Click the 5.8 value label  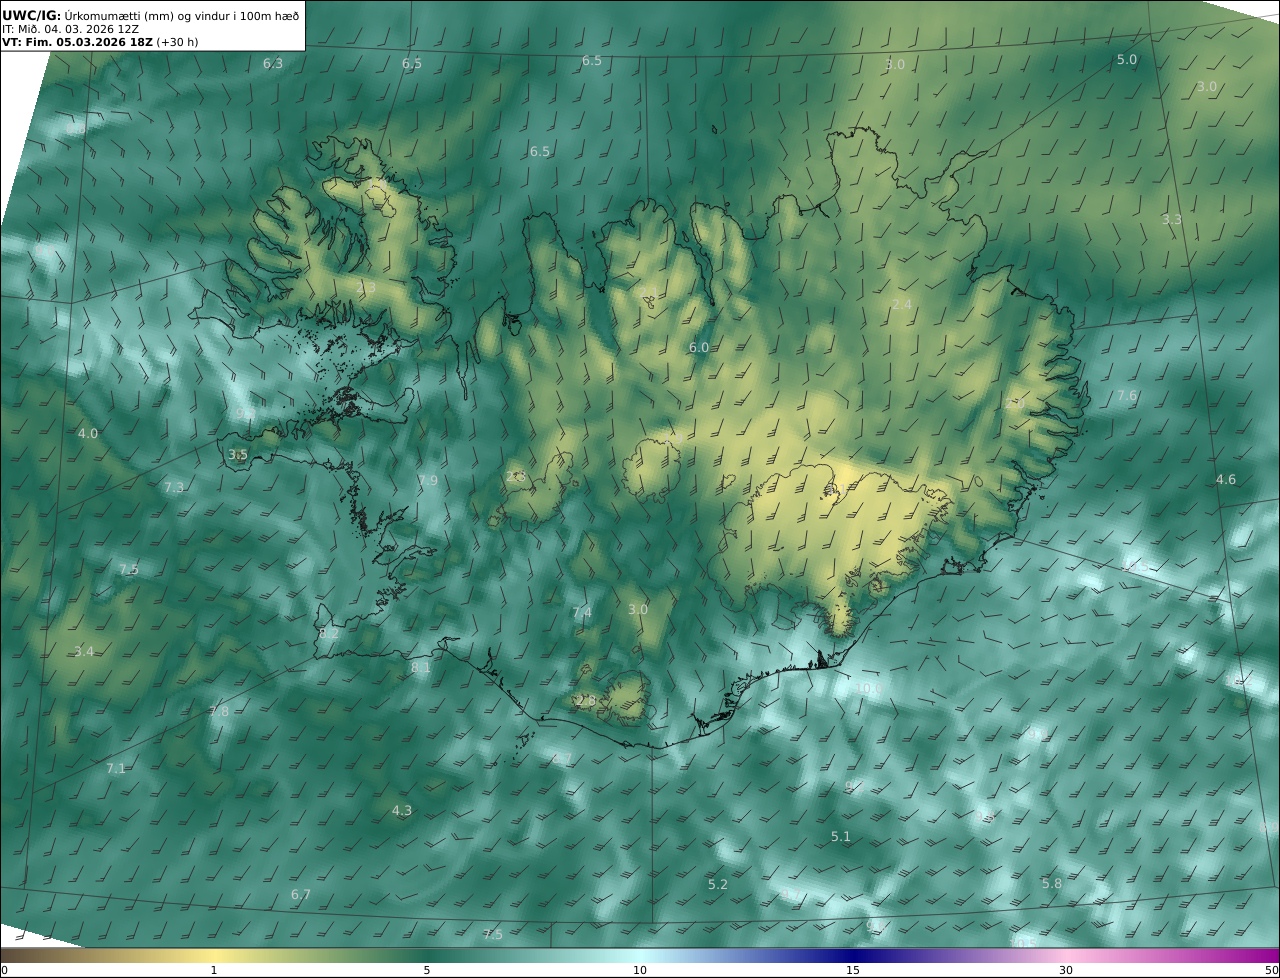tap(1052, 883)
